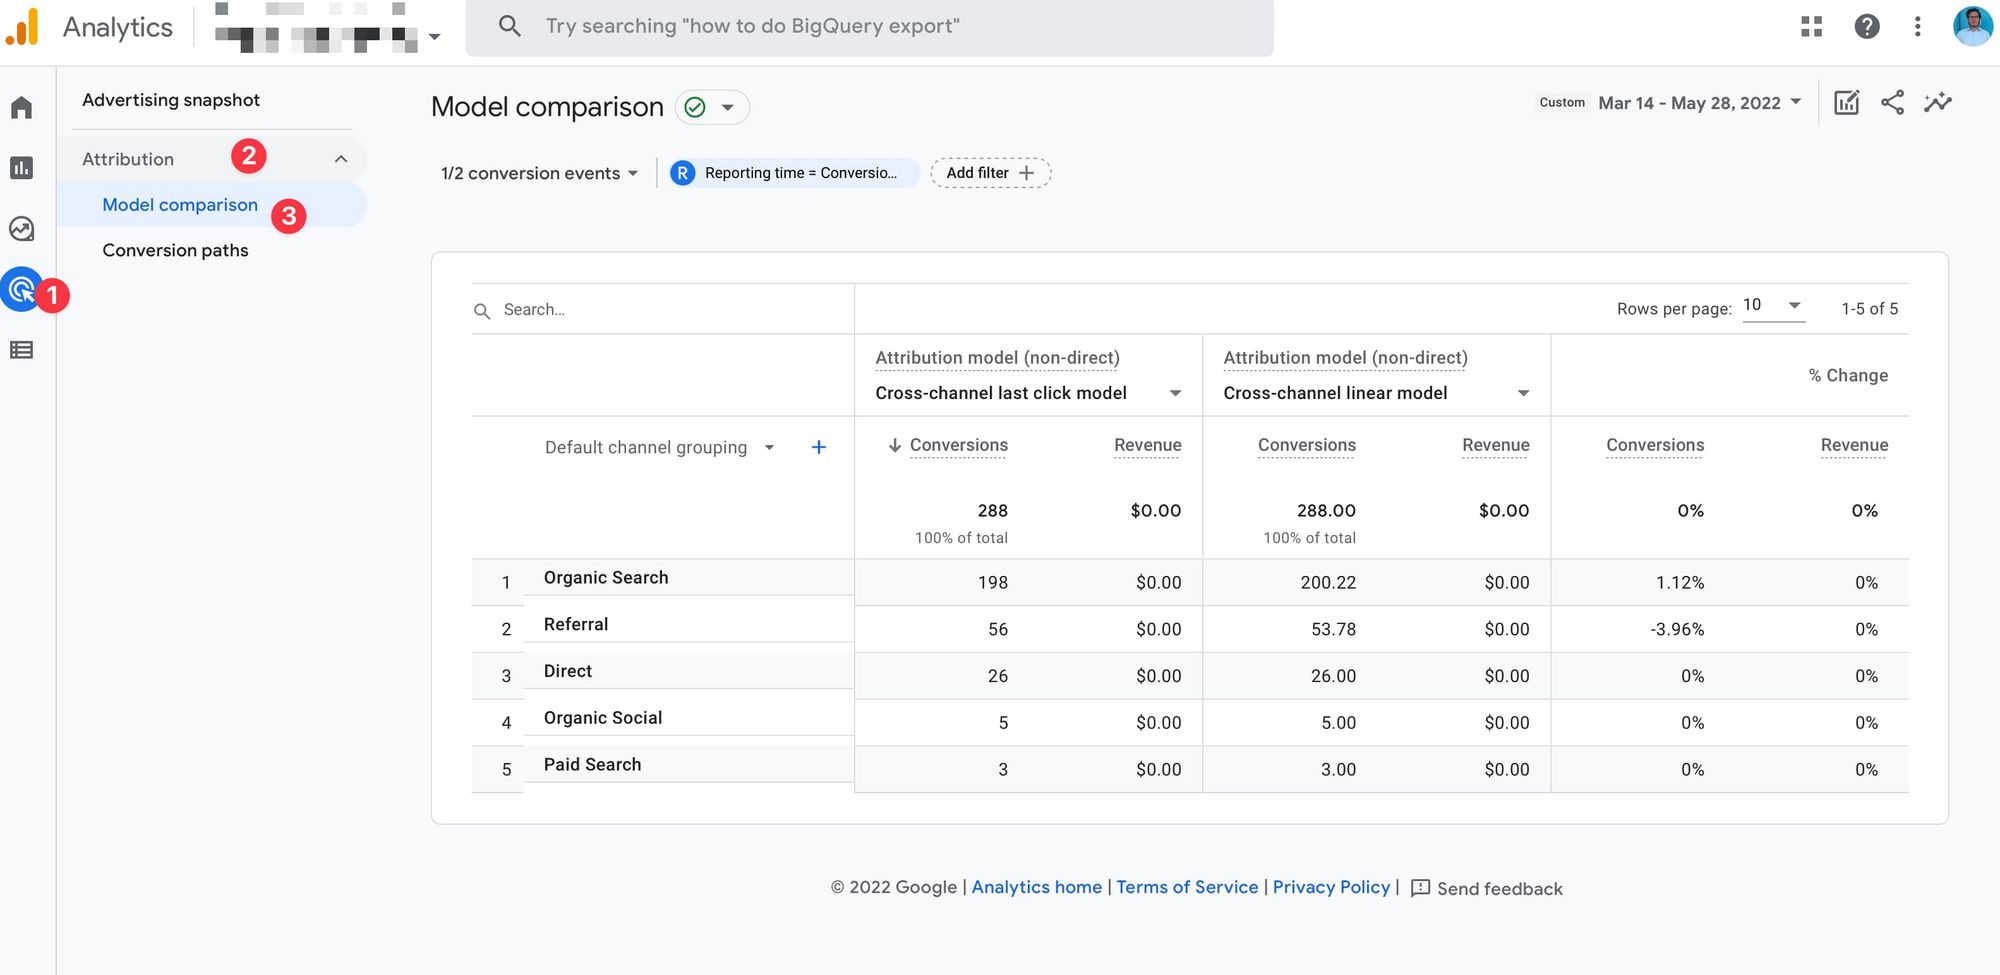Click the 53.78 conversions value
Viewport: 2000px width, 975px height.
[x=1334, y=629]
